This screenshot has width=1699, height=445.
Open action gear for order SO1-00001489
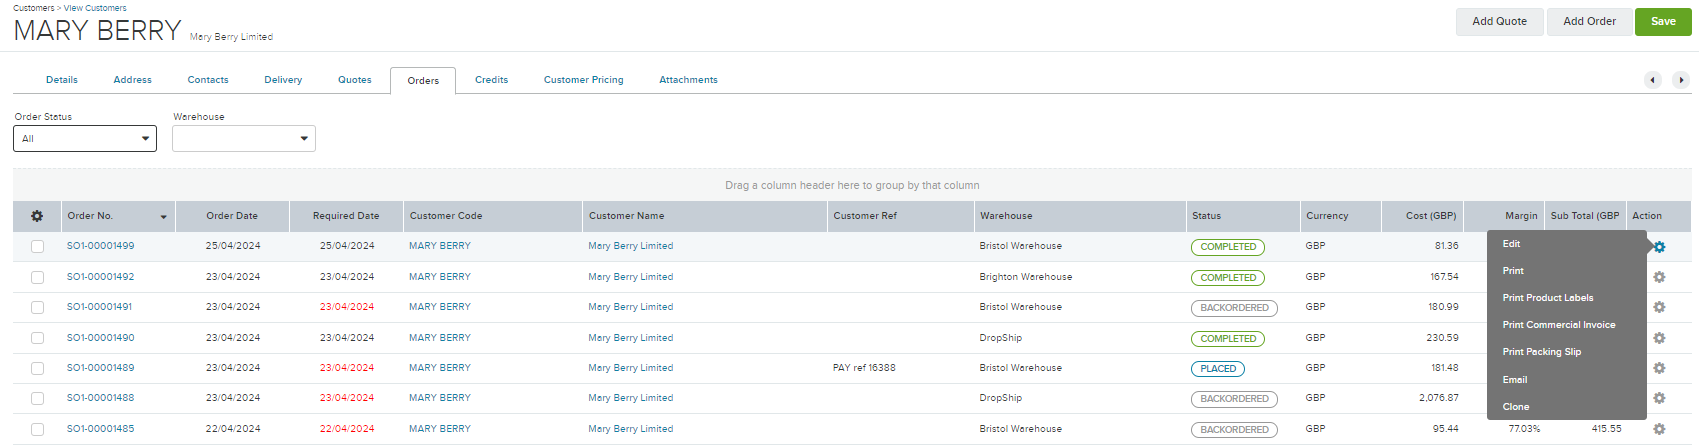point(1659,368)
